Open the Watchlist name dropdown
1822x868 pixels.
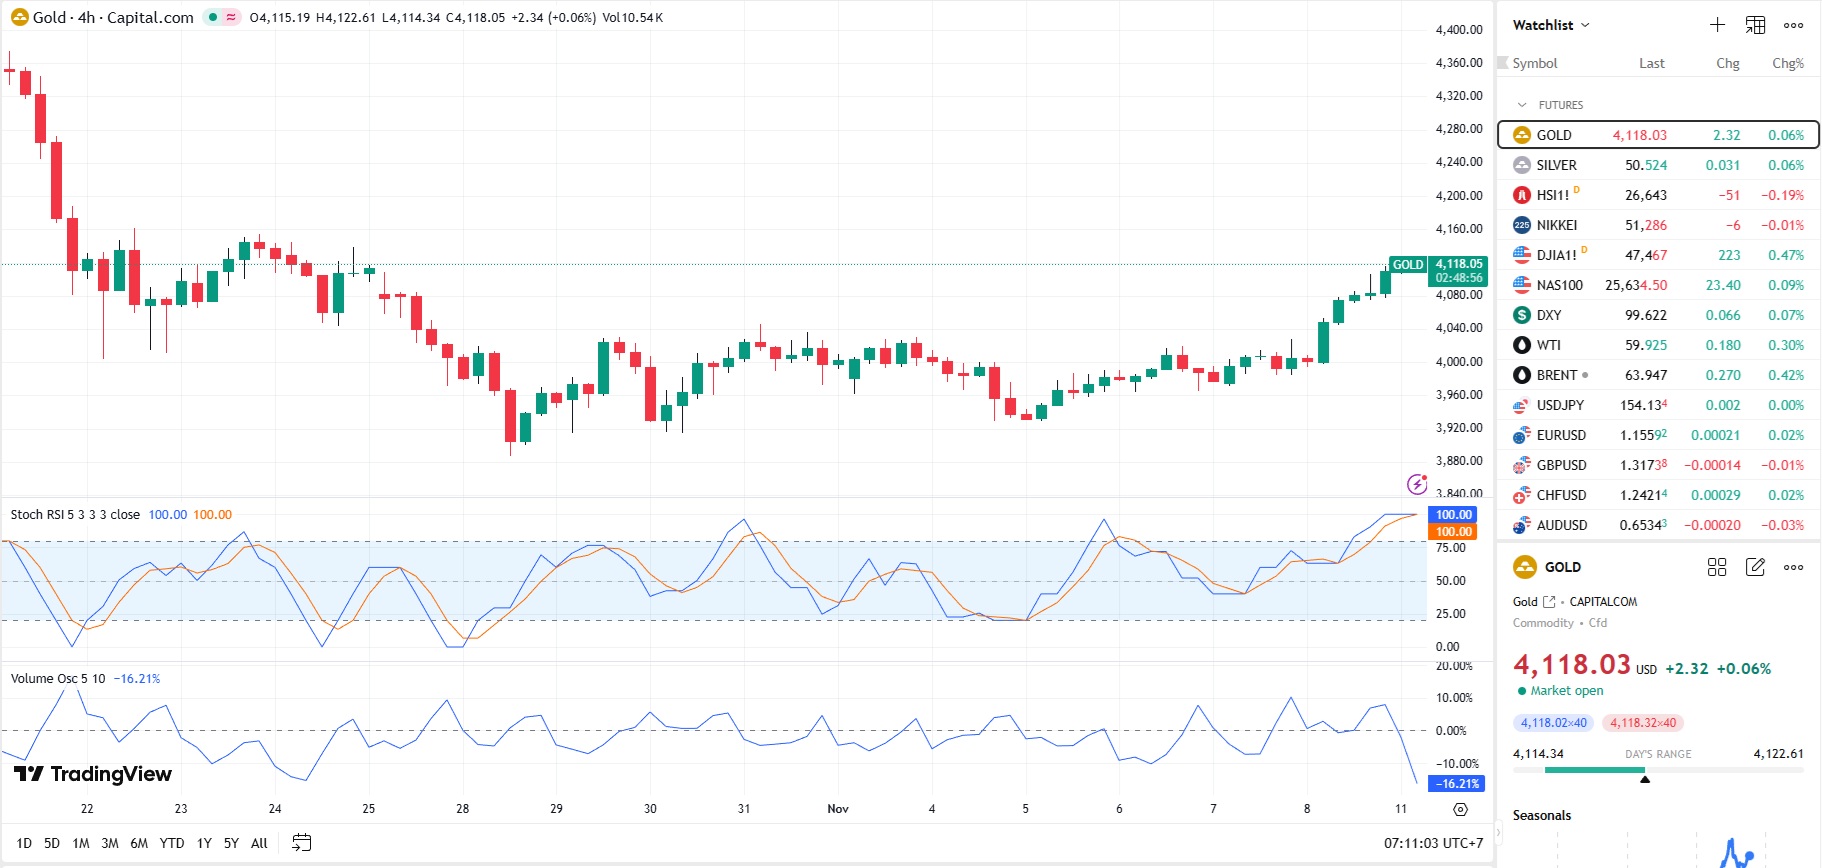pyautogui.click(x=1551, y=25)
